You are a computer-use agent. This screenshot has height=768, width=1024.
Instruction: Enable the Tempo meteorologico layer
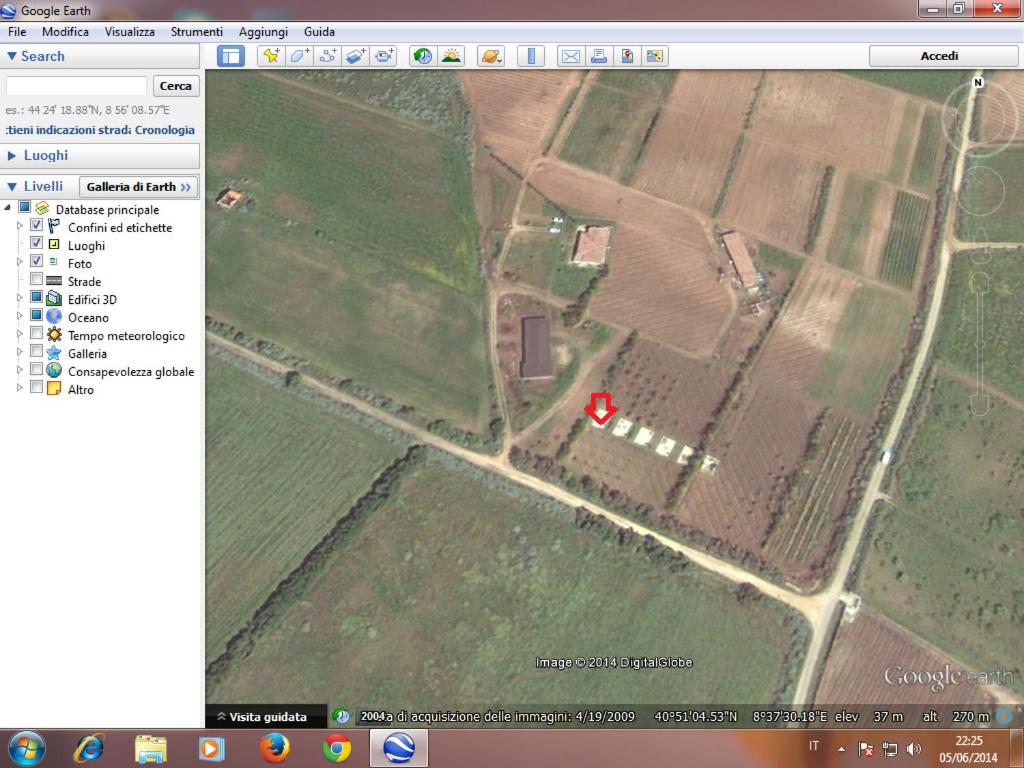tap(37, 334)
